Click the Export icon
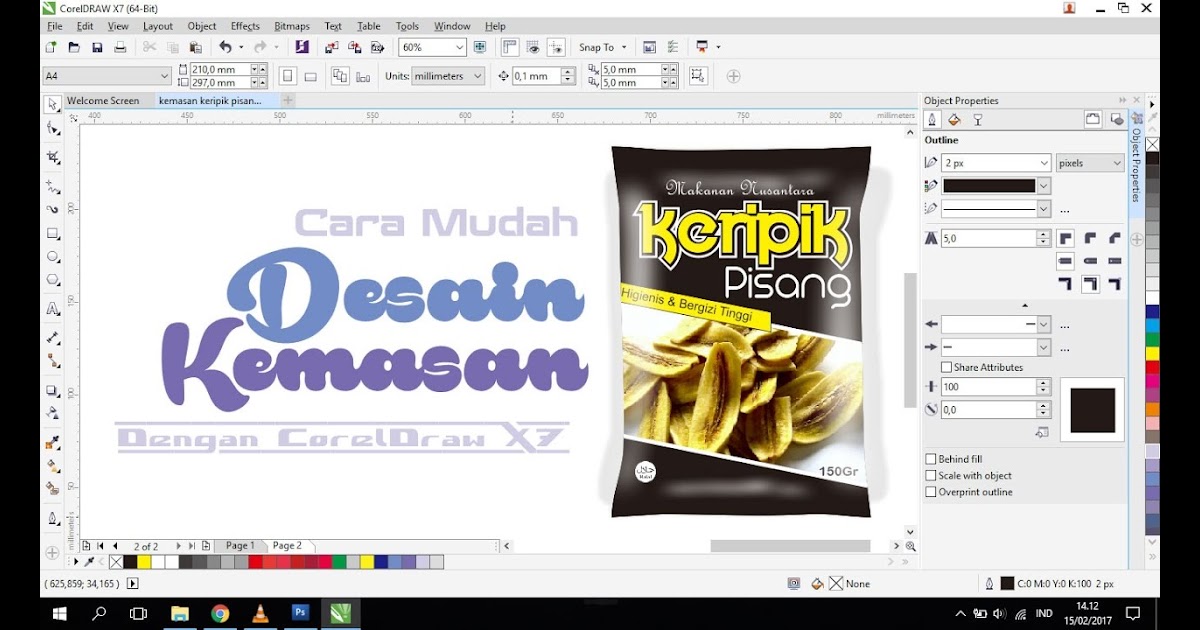The height and width of the screenshot is (630, 1200). [x=354, y=47]
